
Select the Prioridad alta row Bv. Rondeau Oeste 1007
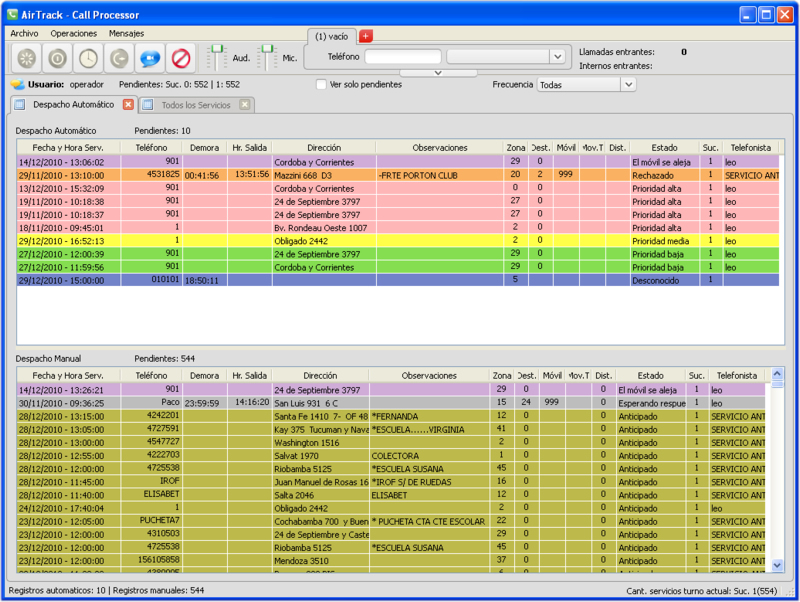coord(398,228)
